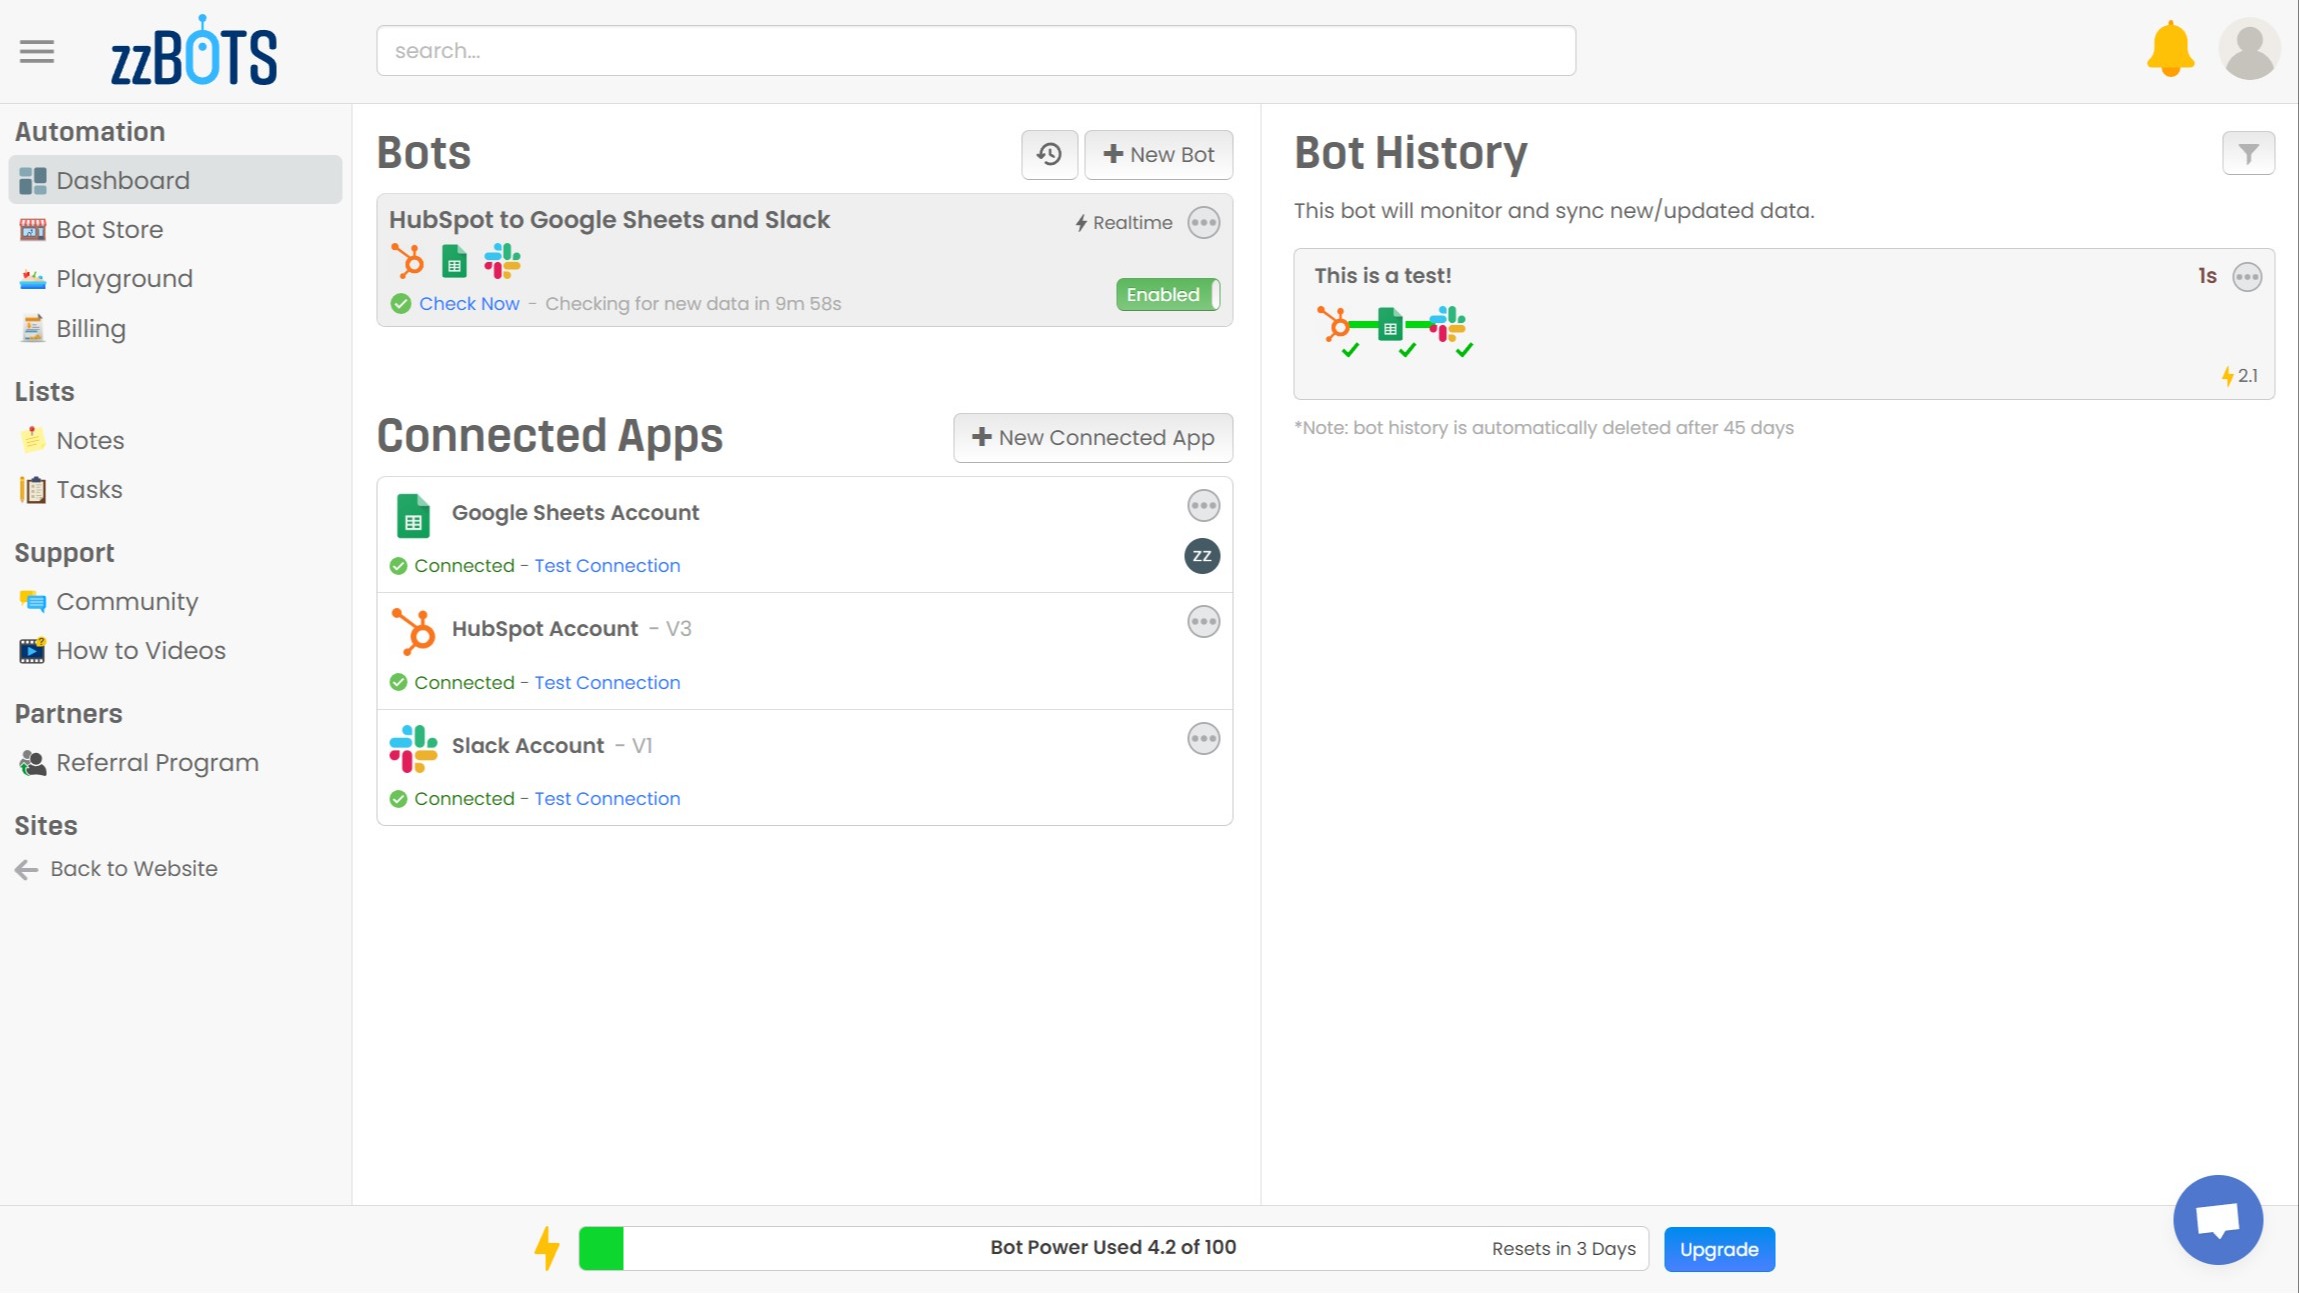Click the notification bell icon
2299x1293 pixels.
[2170, 49]
